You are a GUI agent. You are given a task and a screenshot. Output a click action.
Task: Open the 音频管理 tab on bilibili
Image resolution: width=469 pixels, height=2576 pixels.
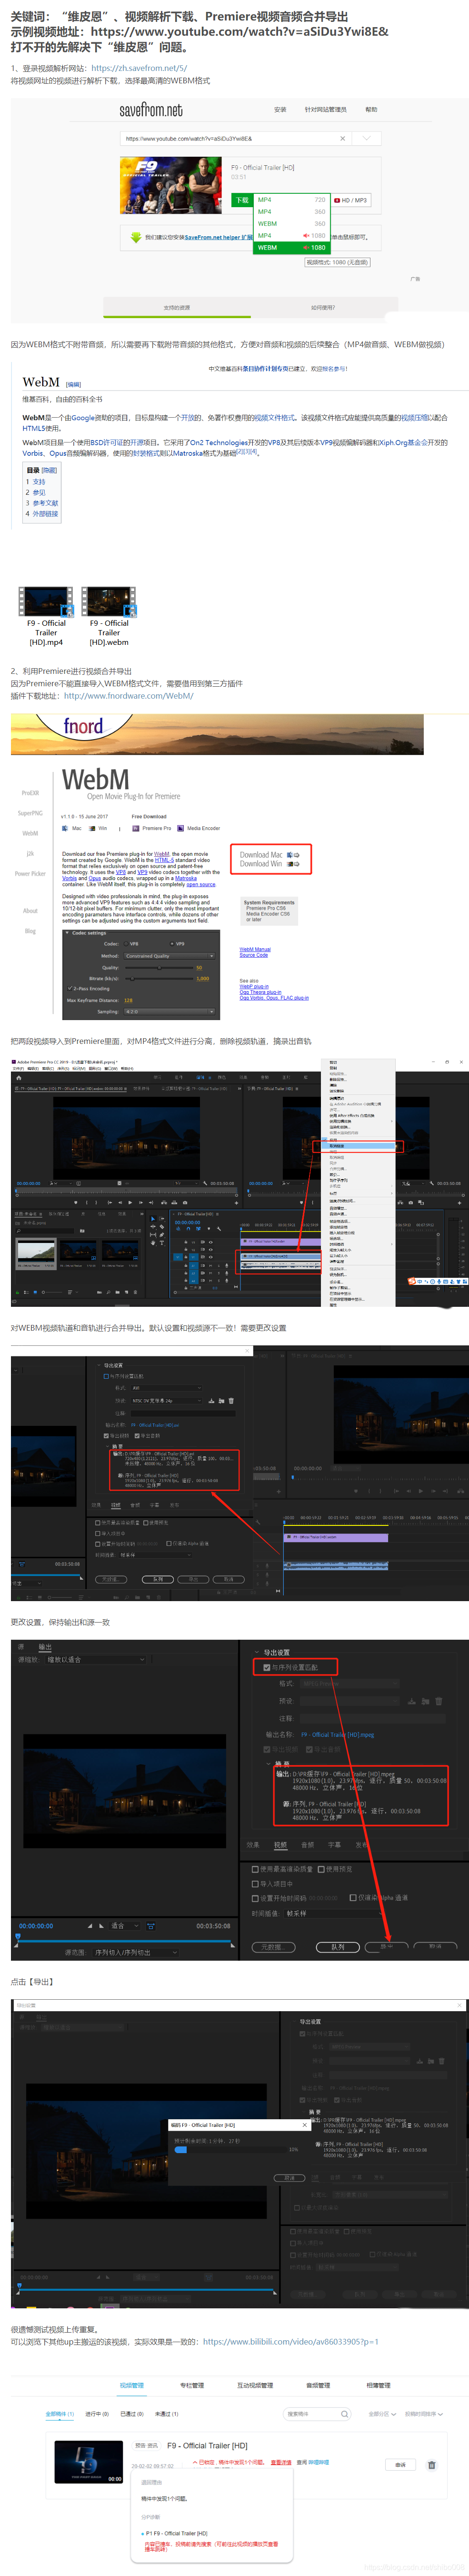click(x=317, y=2385)
